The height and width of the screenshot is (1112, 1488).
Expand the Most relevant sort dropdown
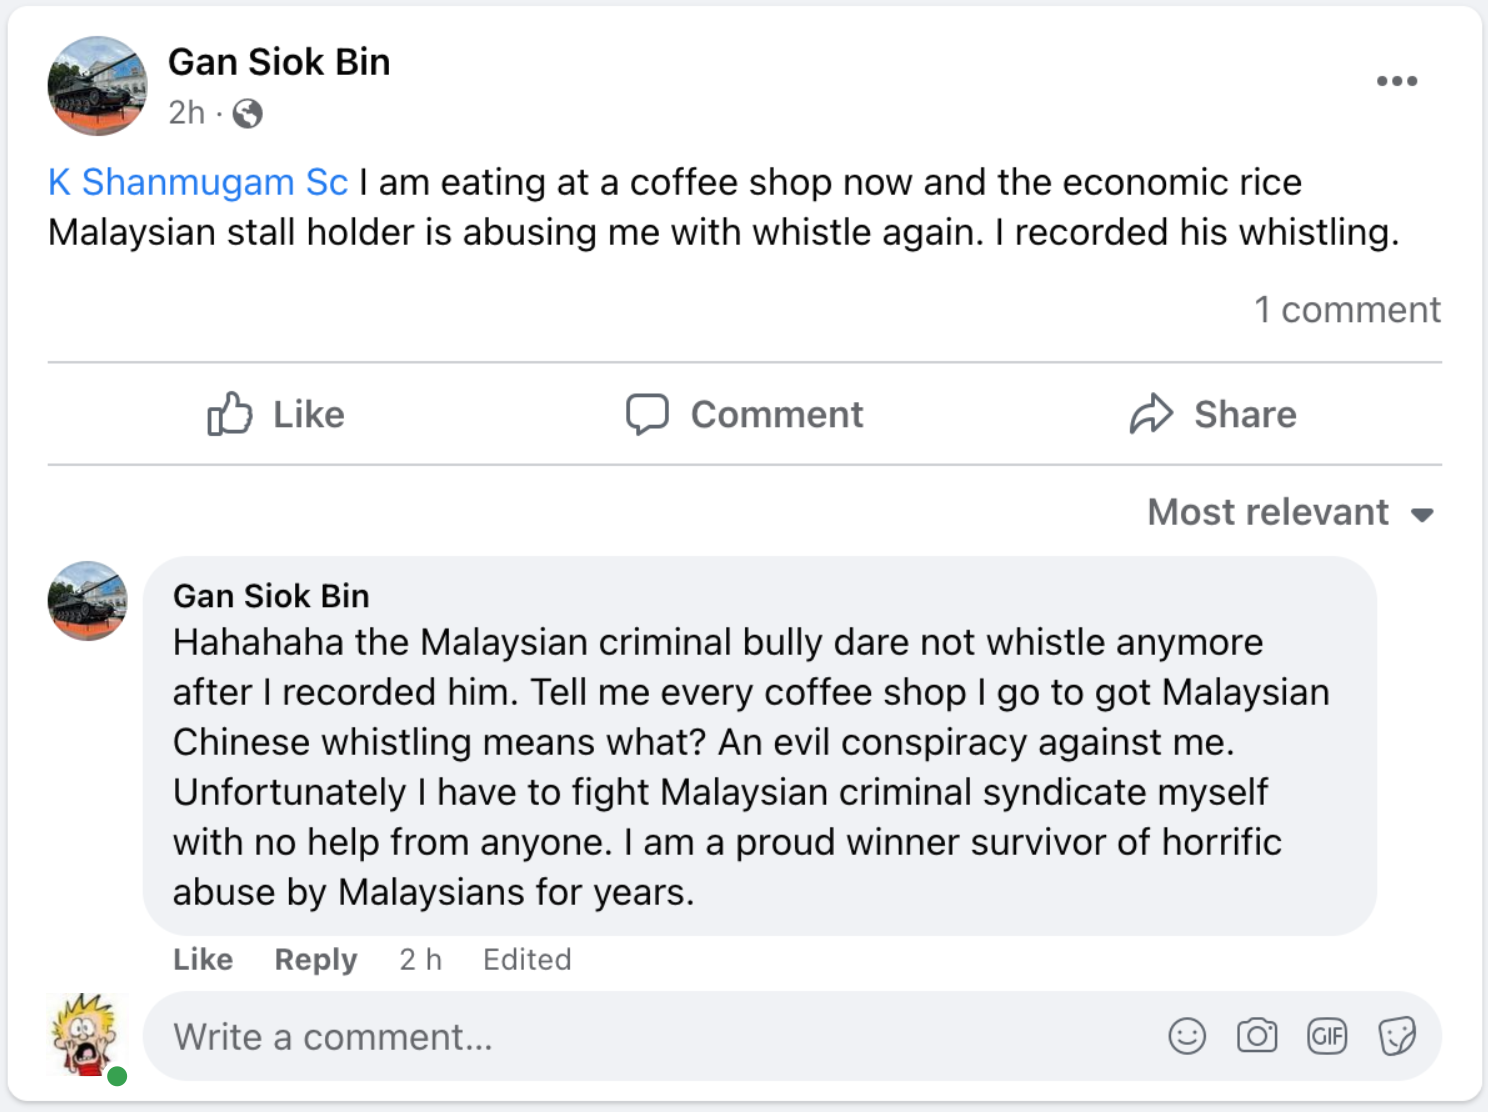(1290, 513)
